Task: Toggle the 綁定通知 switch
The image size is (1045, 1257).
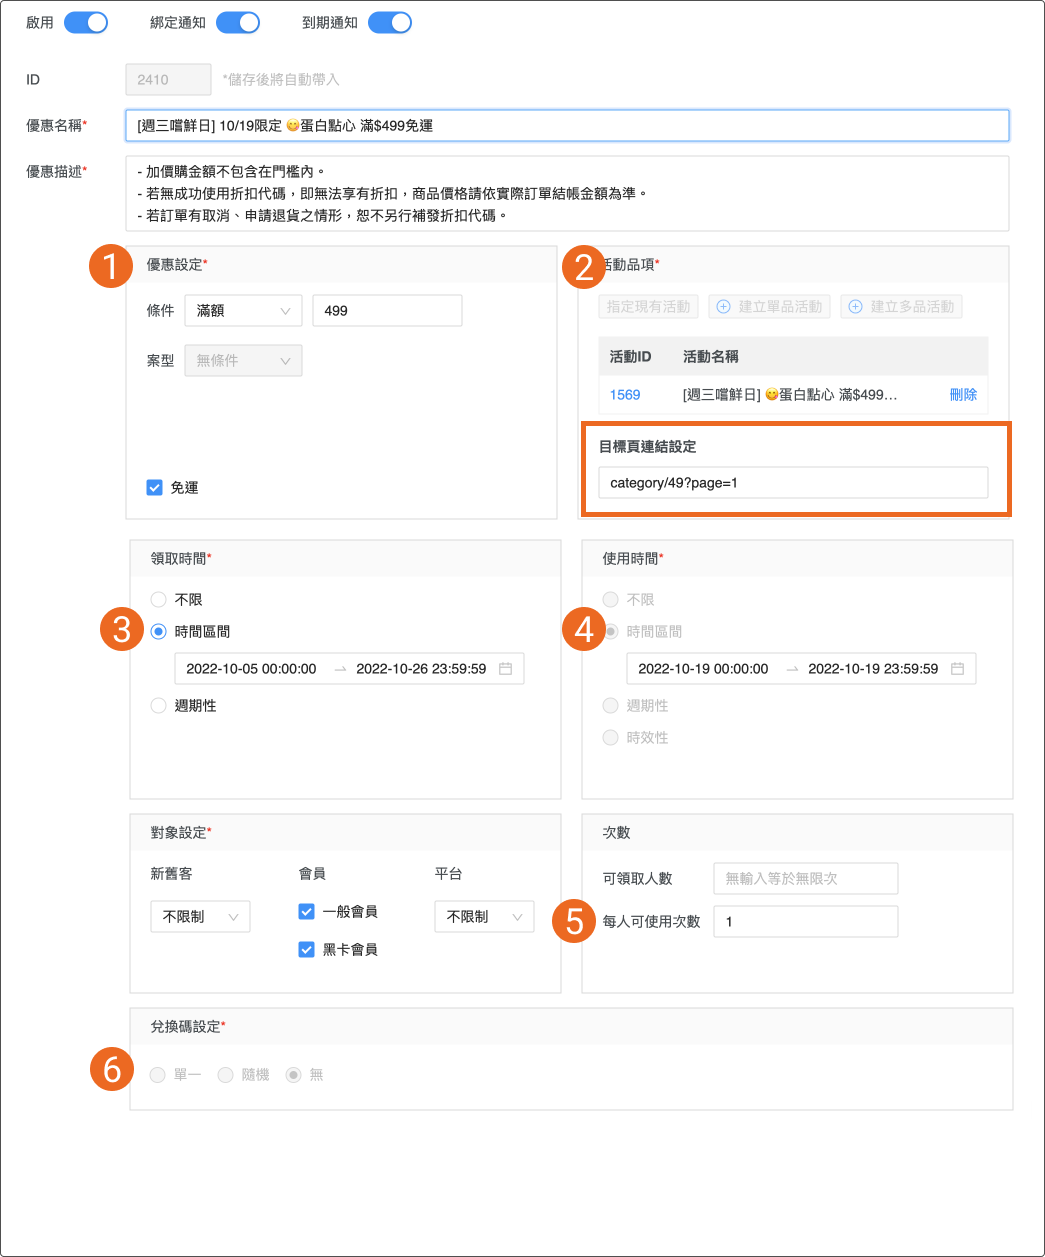Action: [238, 23]
